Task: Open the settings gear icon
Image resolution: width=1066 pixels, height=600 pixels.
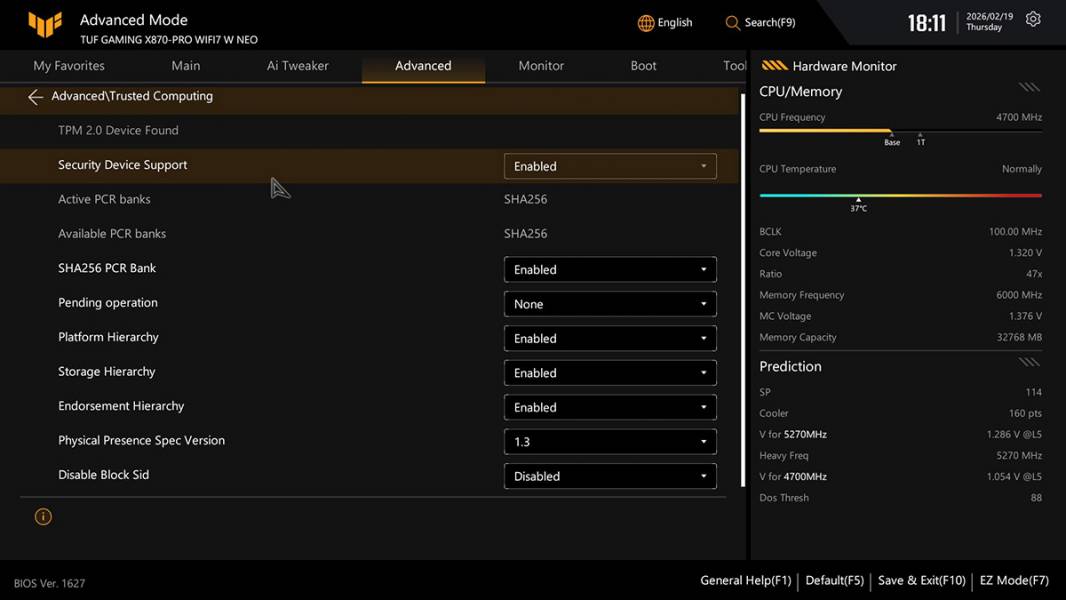Action: pyautogui.click(x=1033, y=20)
